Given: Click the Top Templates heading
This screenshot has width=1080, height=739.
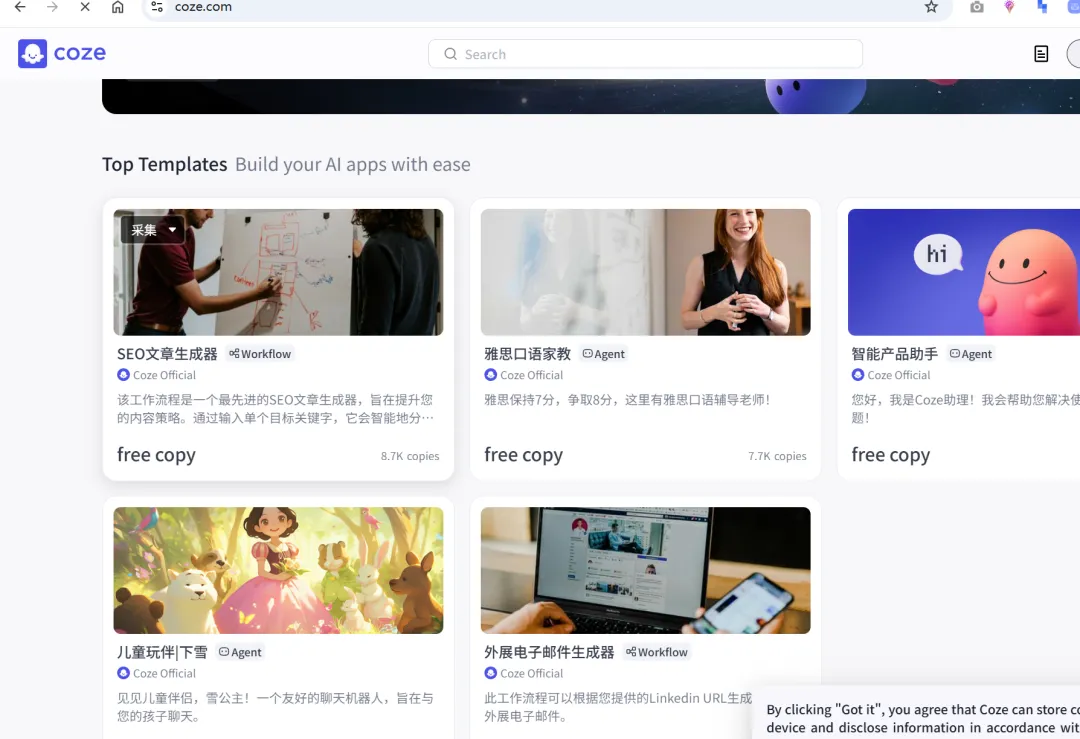Looking at the screenshot, I should [x=165, y=165].
